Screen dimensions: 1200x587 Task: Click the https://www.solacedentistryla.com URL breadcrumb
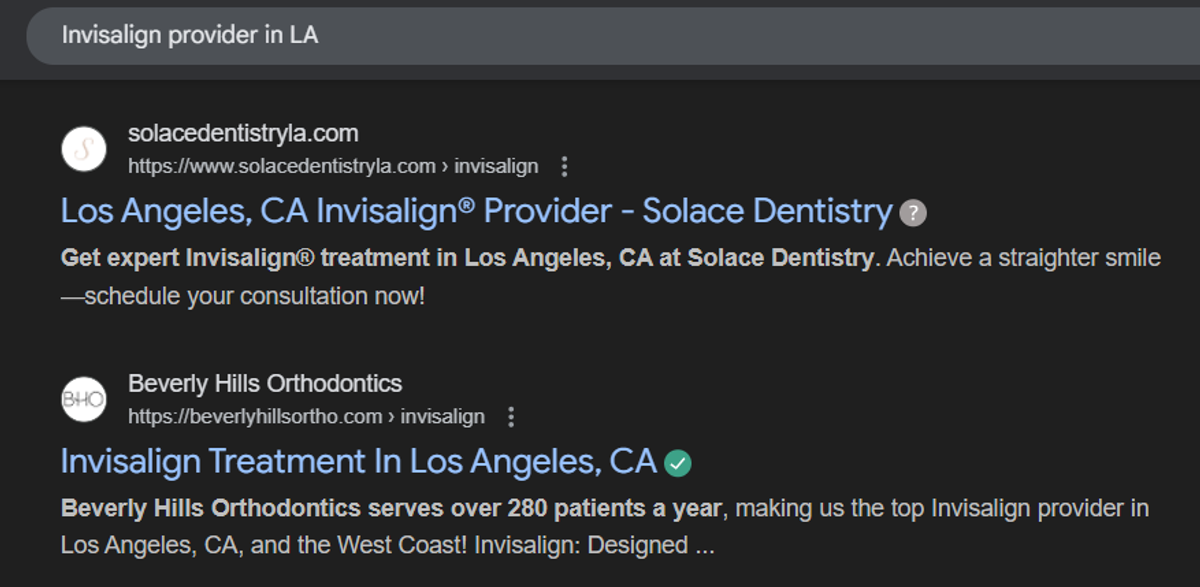(x=282, y=166)
